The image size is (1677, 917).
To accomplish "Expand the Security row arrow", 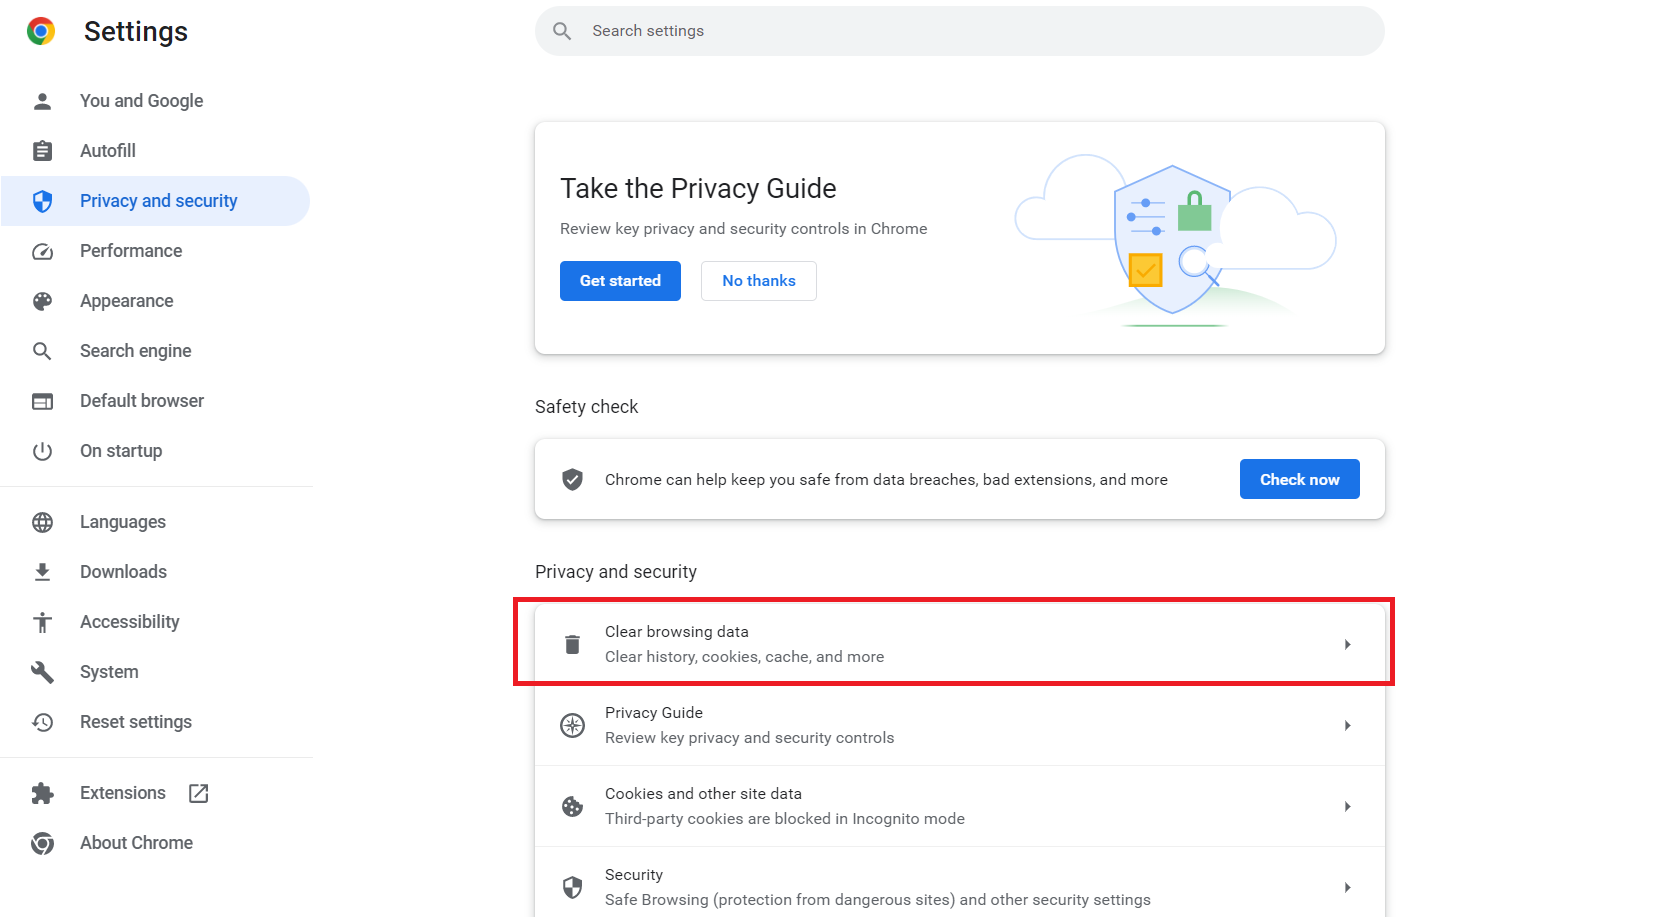I will [x=1347, y=887].
